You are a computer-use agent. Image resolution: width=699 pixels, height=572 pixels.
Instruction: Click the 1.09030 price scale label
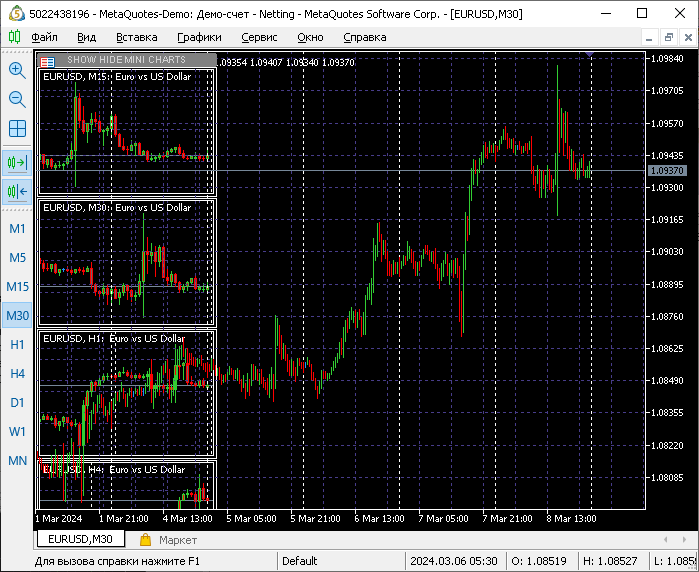[x=667, y=251]
